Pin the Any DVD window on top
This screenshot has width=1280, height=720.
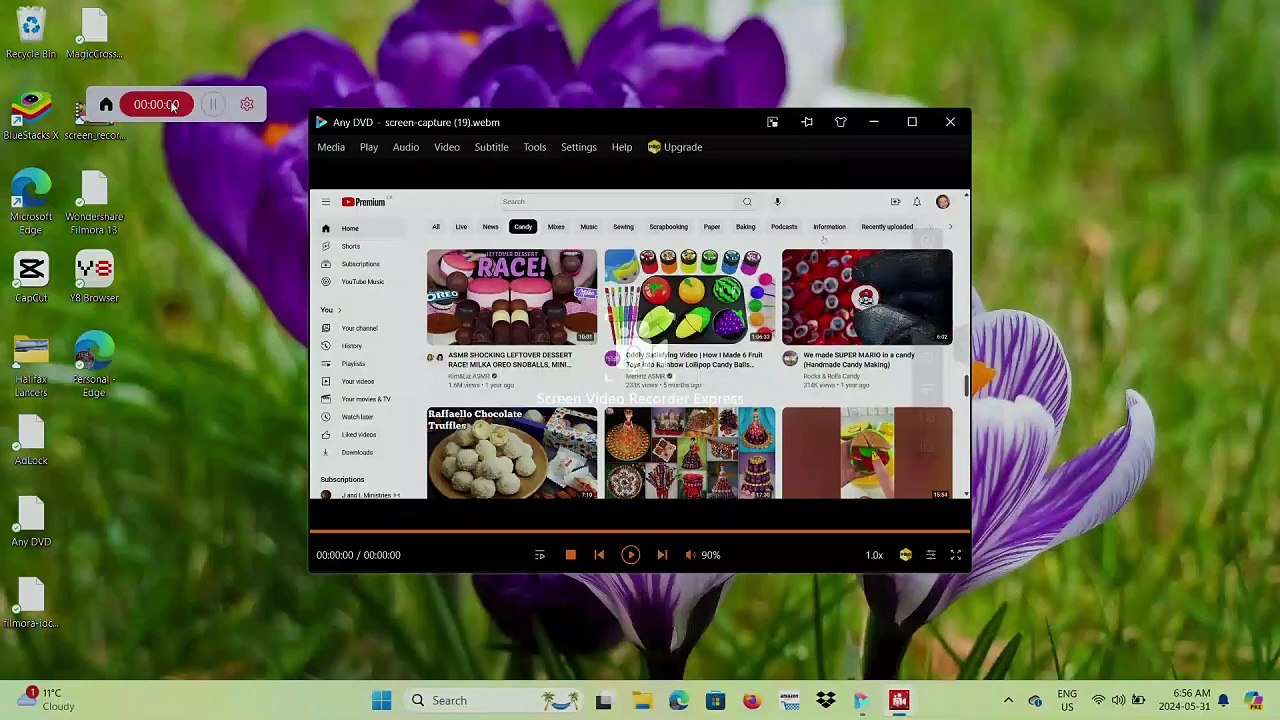(x=807, y=122)
